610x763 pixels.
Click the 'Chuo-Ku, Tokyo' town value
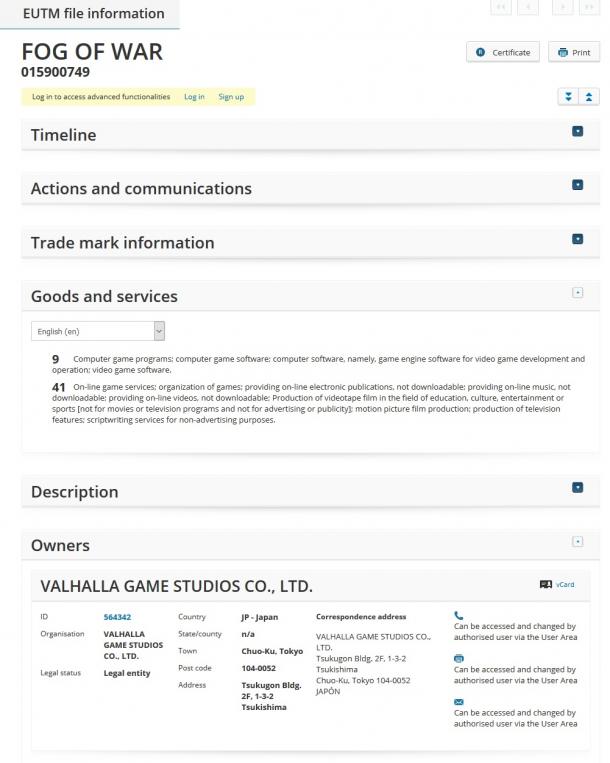pos(272,651)
